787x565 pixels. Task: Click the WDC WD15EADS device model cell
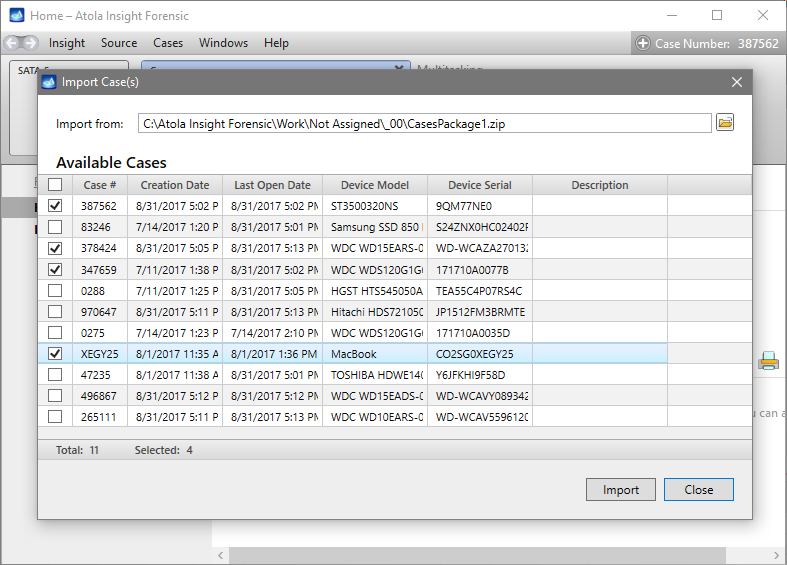point(375,396)
